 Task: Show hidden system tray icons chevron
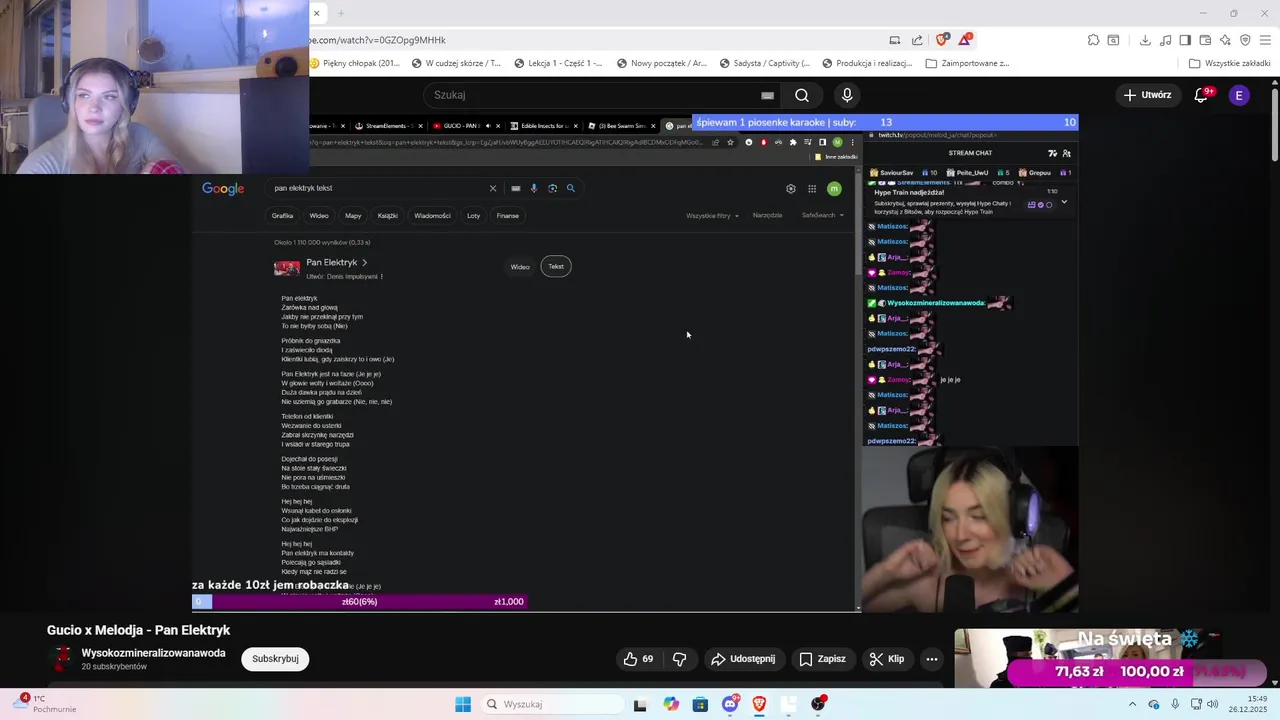pyautogui.click(x=1132, y=704)
